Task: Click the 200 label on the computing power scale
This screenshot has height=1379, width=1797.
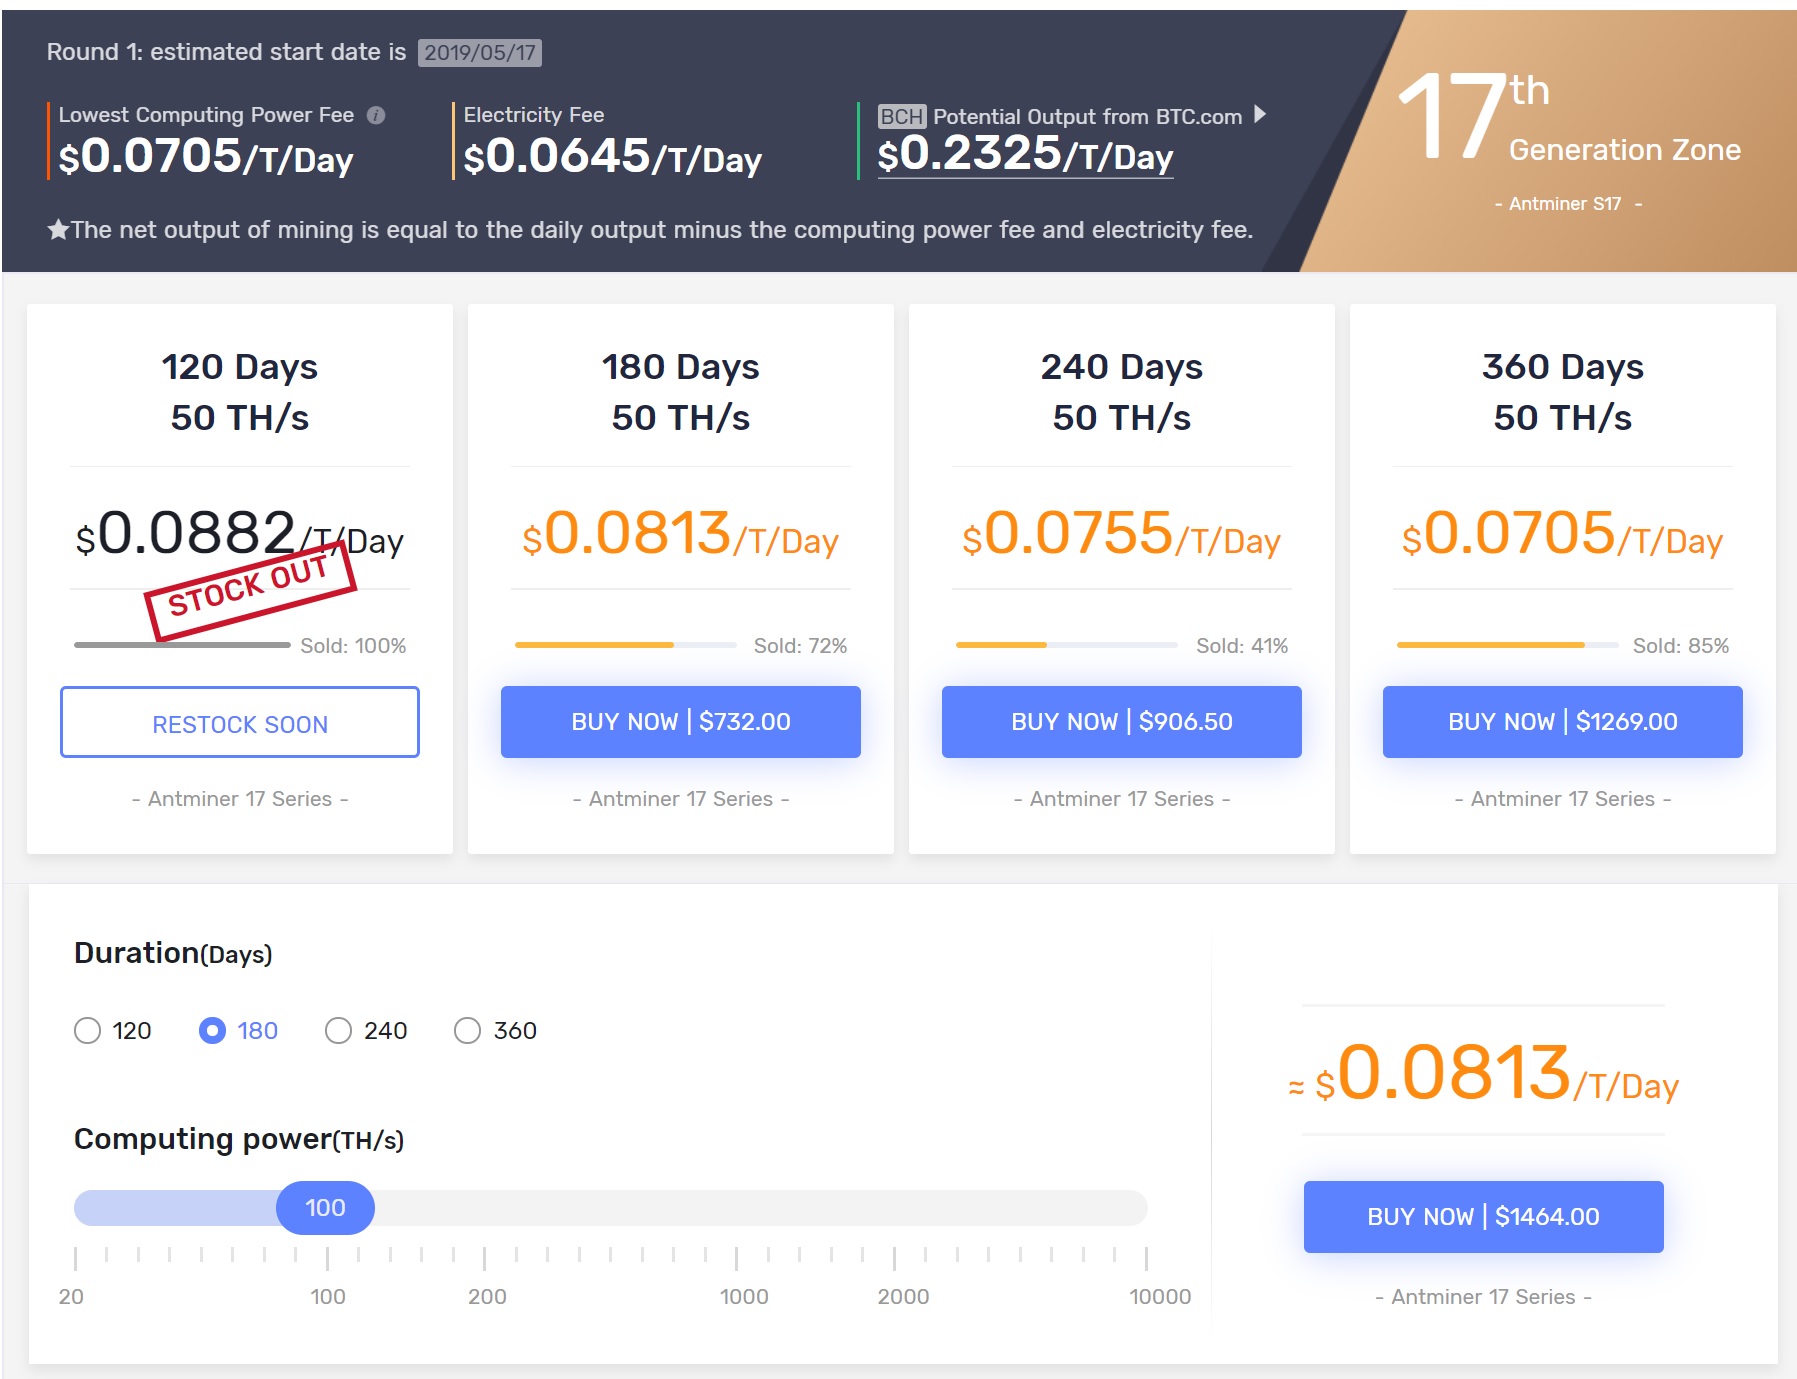Action: coord(487,1297)
